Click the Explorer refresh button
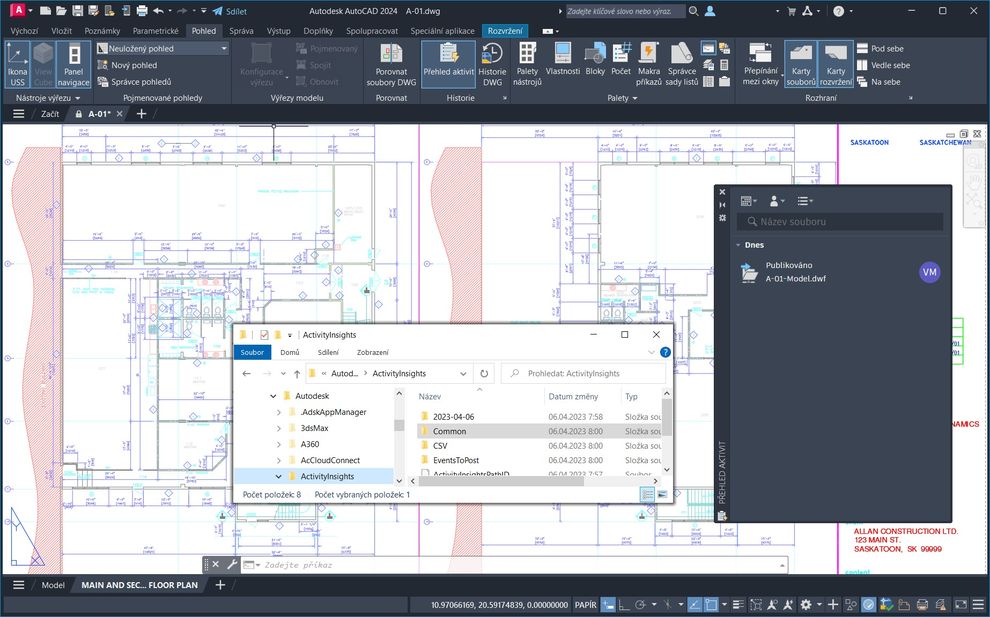This screenshot has width=990, height=617. click(484, 373)
